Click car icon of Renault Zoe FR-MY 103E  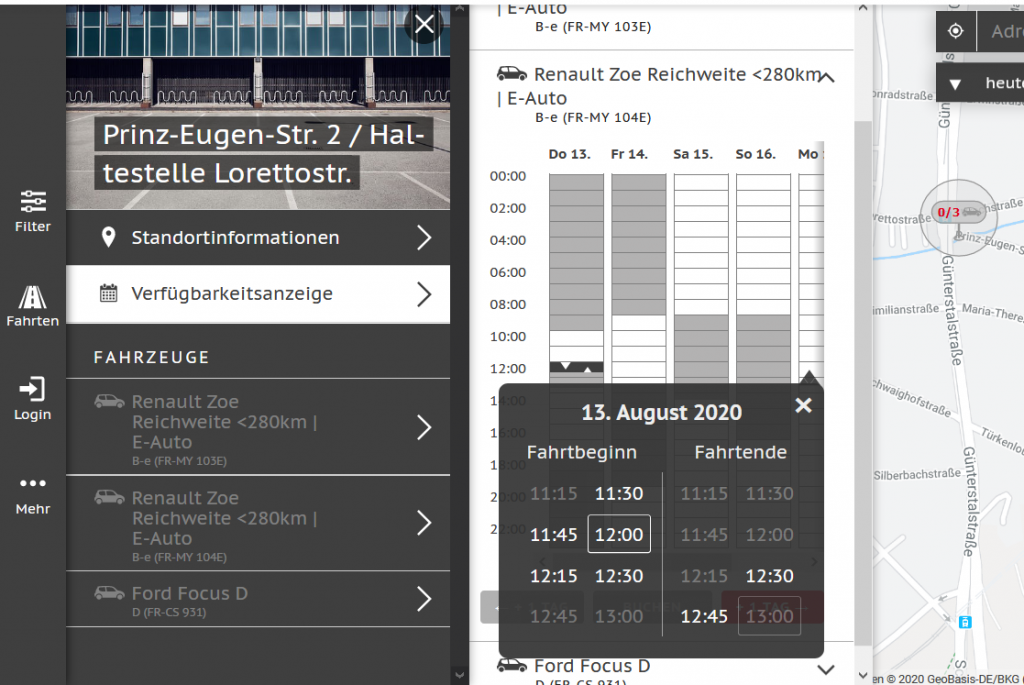(110, 401)
